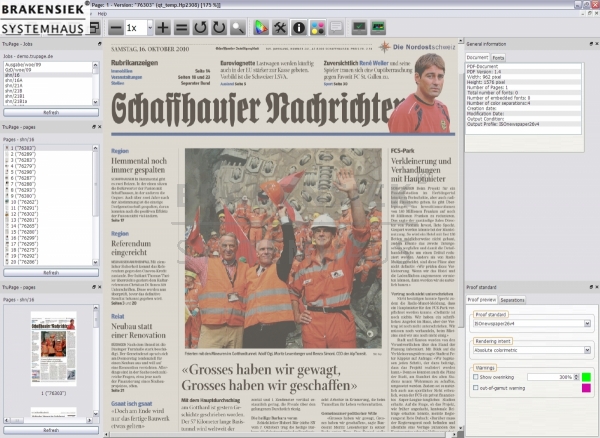This screenshot has height=438, width=600.
Task: Toggle the CMYK color dots icon
Action: point(317,28)
